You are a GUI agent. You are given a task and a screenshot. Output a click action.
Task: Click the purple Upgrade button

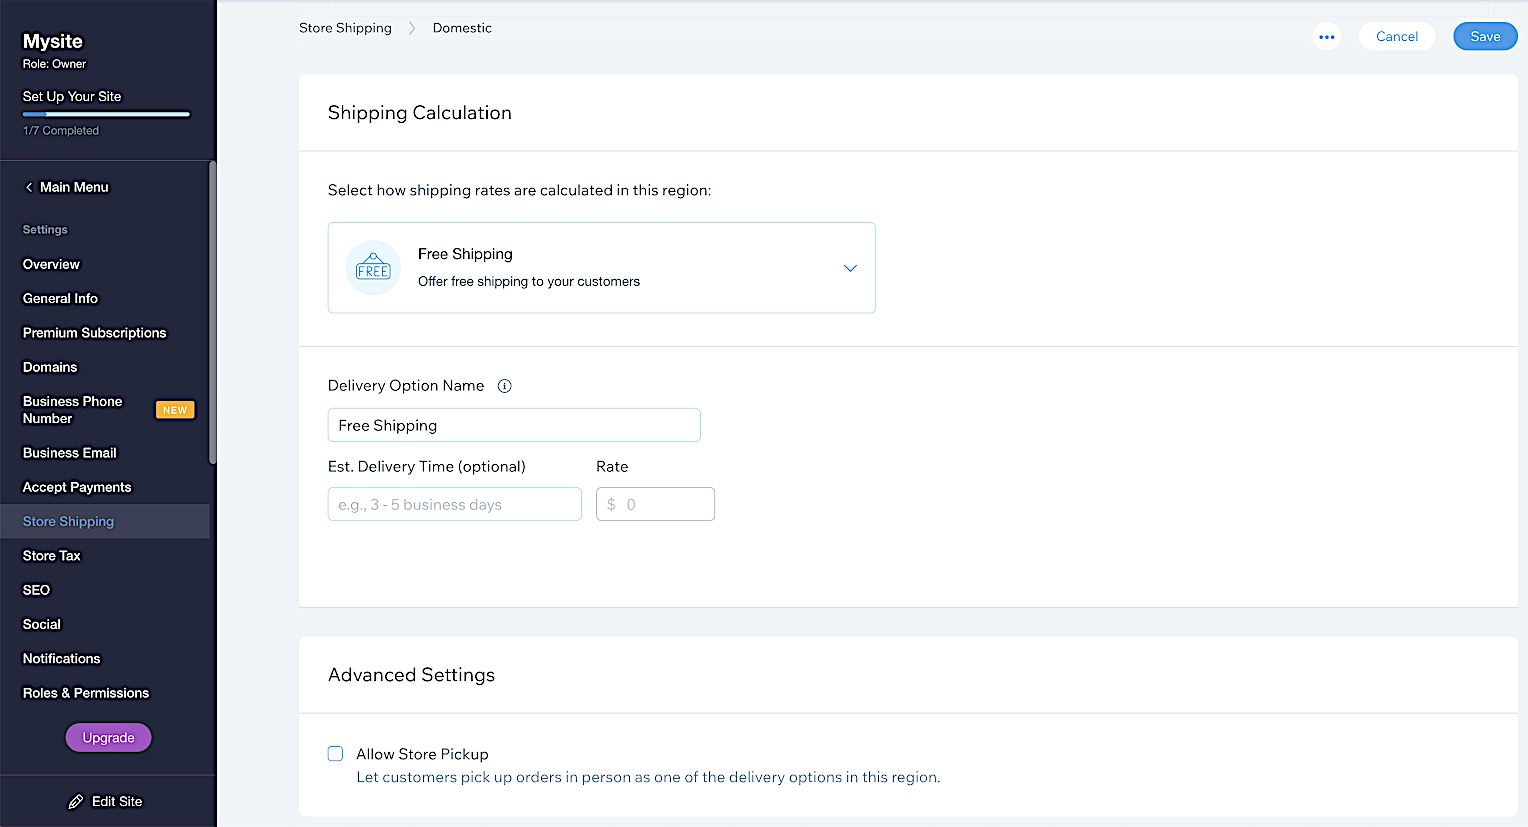tap(108, 738)
